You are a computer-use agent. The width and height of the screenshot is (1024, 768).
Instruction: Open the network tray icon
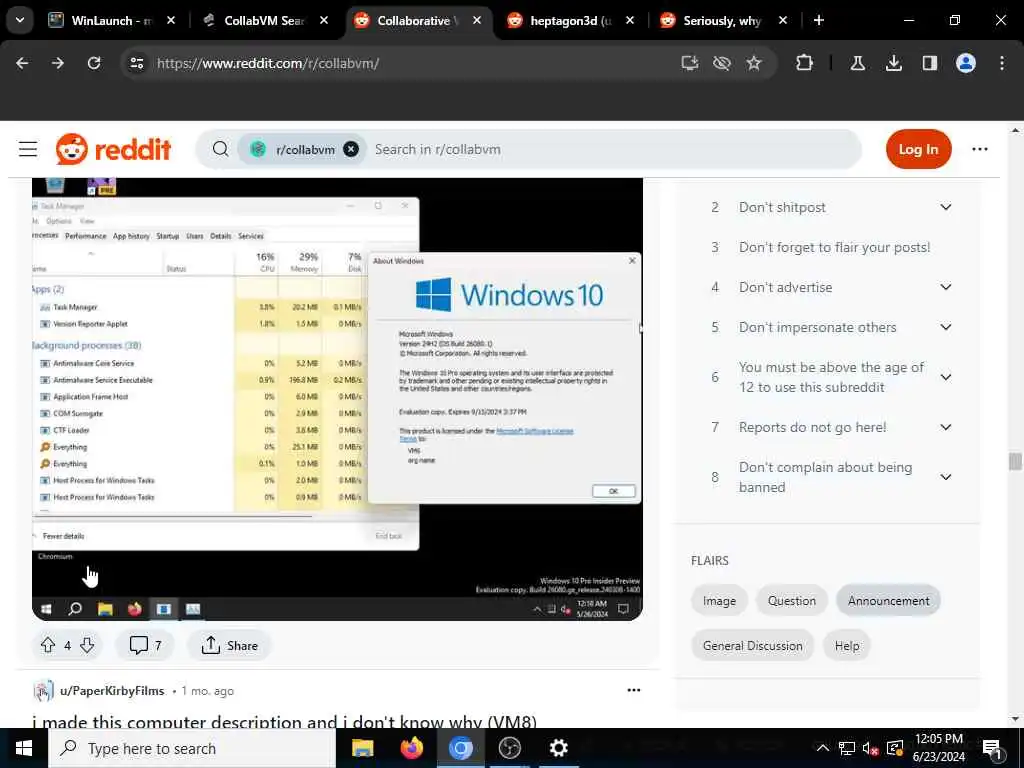tap(846, 748)
